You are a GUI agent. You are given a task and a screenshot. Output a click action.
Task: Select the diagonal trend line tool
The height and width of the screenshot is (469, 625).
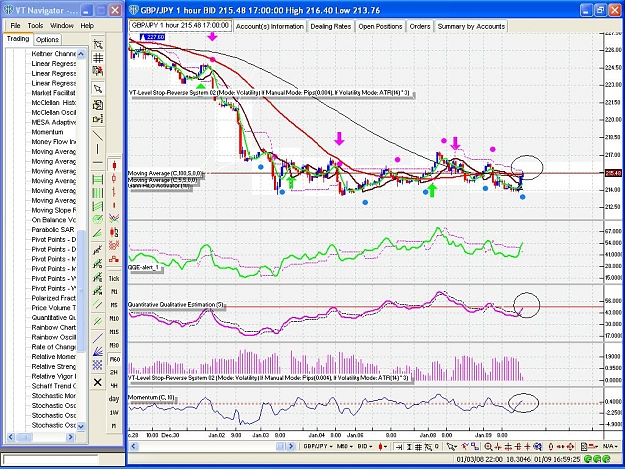(98, 135)
